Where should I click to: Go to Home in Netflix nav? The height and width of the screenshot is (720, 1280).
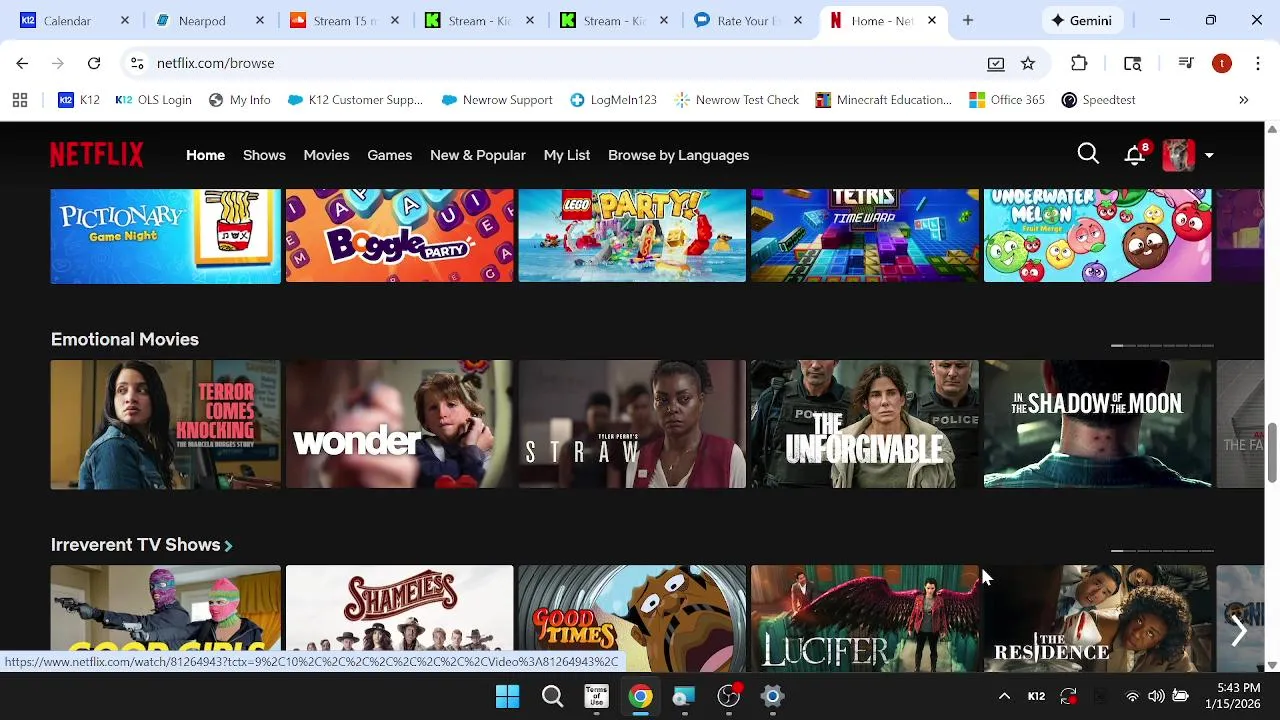click(205, 155)
